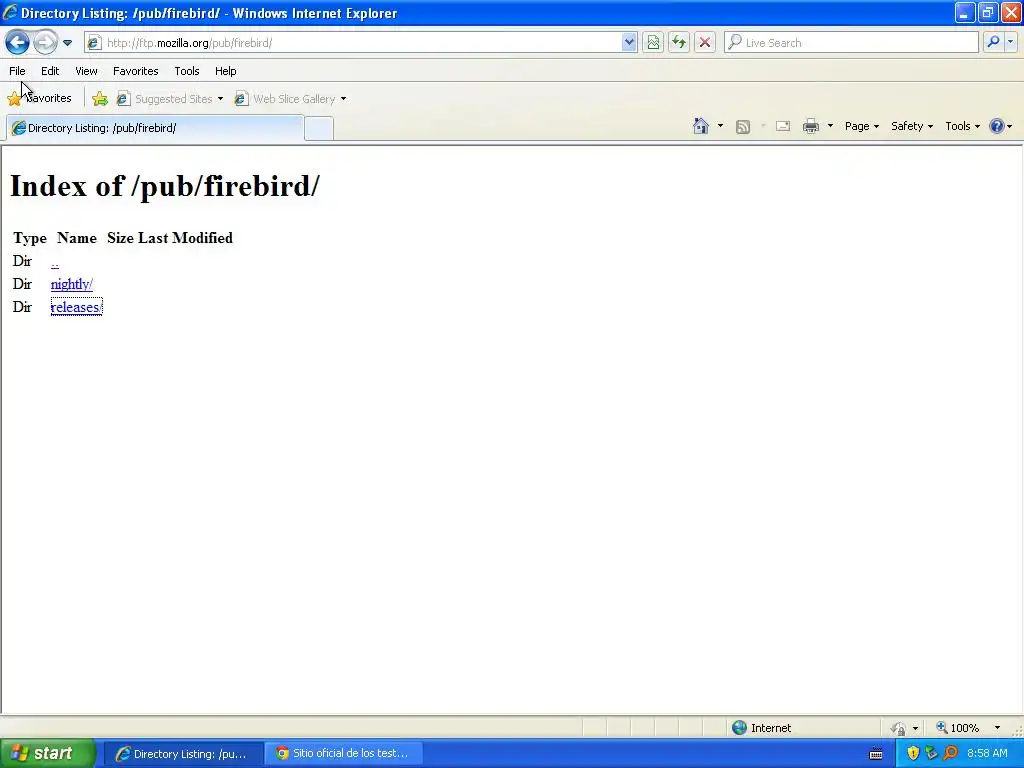Switch to 'Sitio oficial de los test' Chrome window
1024x768 pixels.
[344, 754]
